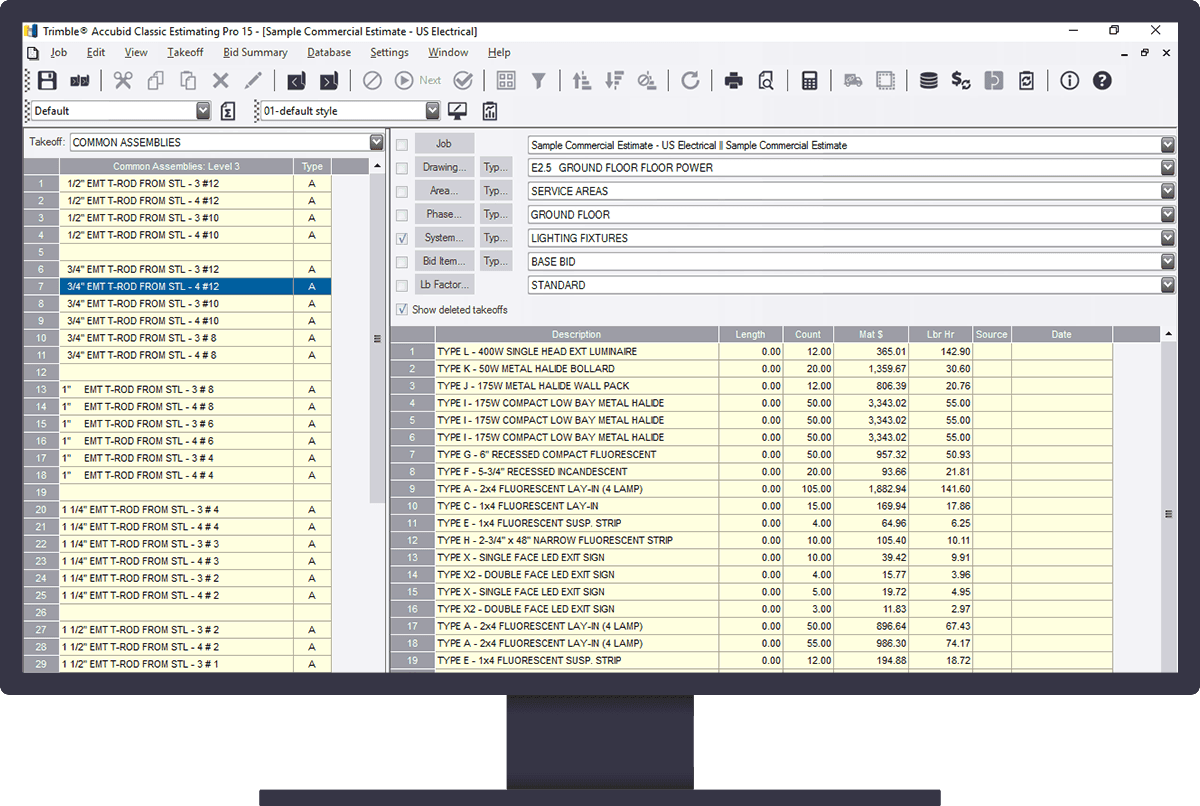The height and width of the screenshot is (806, 1200).
Task: Uncheck Show deleted takeoffs
Action: (402, 309)
